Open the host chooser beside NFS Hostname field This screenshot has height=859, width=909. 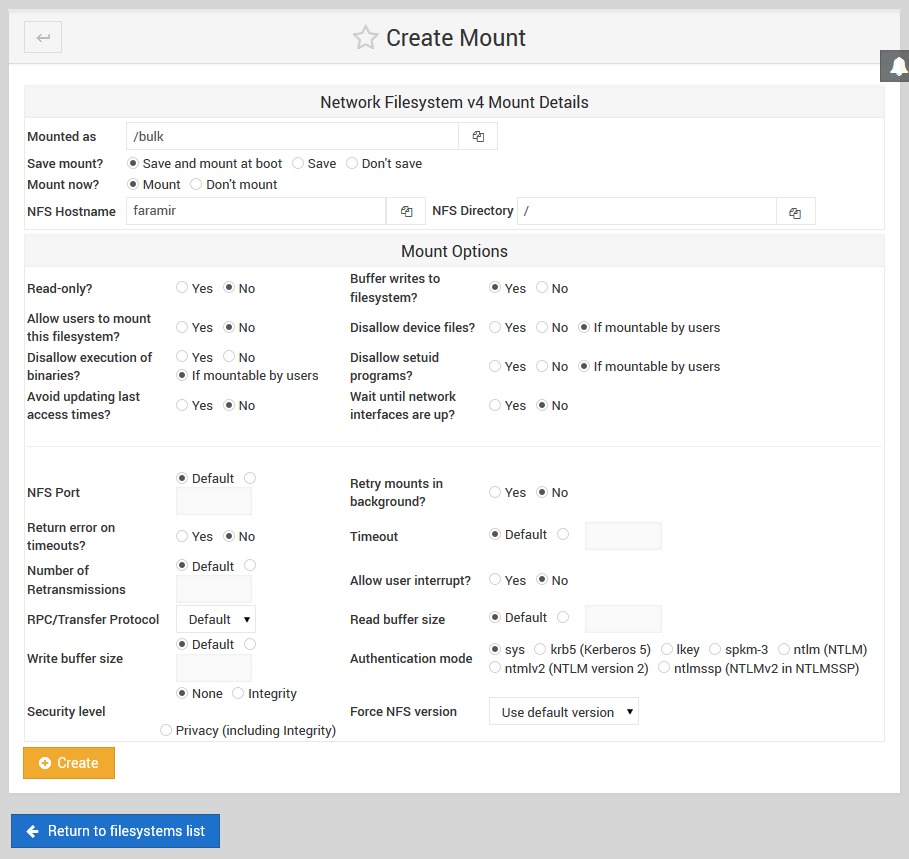tap(405, 211)
